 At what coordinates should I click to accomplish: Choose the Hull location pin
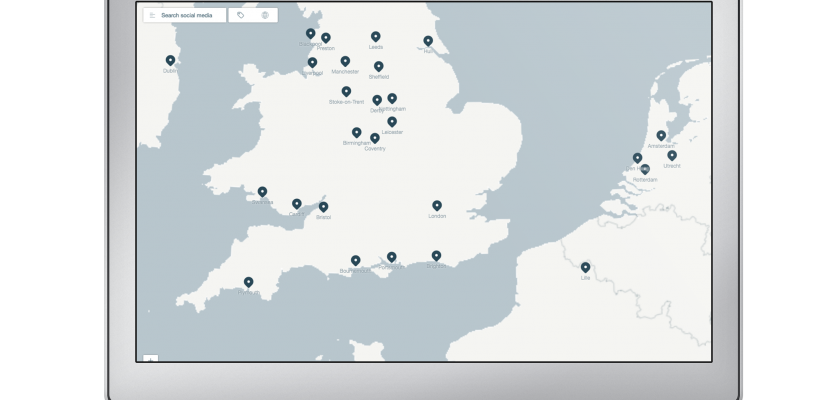428,41
